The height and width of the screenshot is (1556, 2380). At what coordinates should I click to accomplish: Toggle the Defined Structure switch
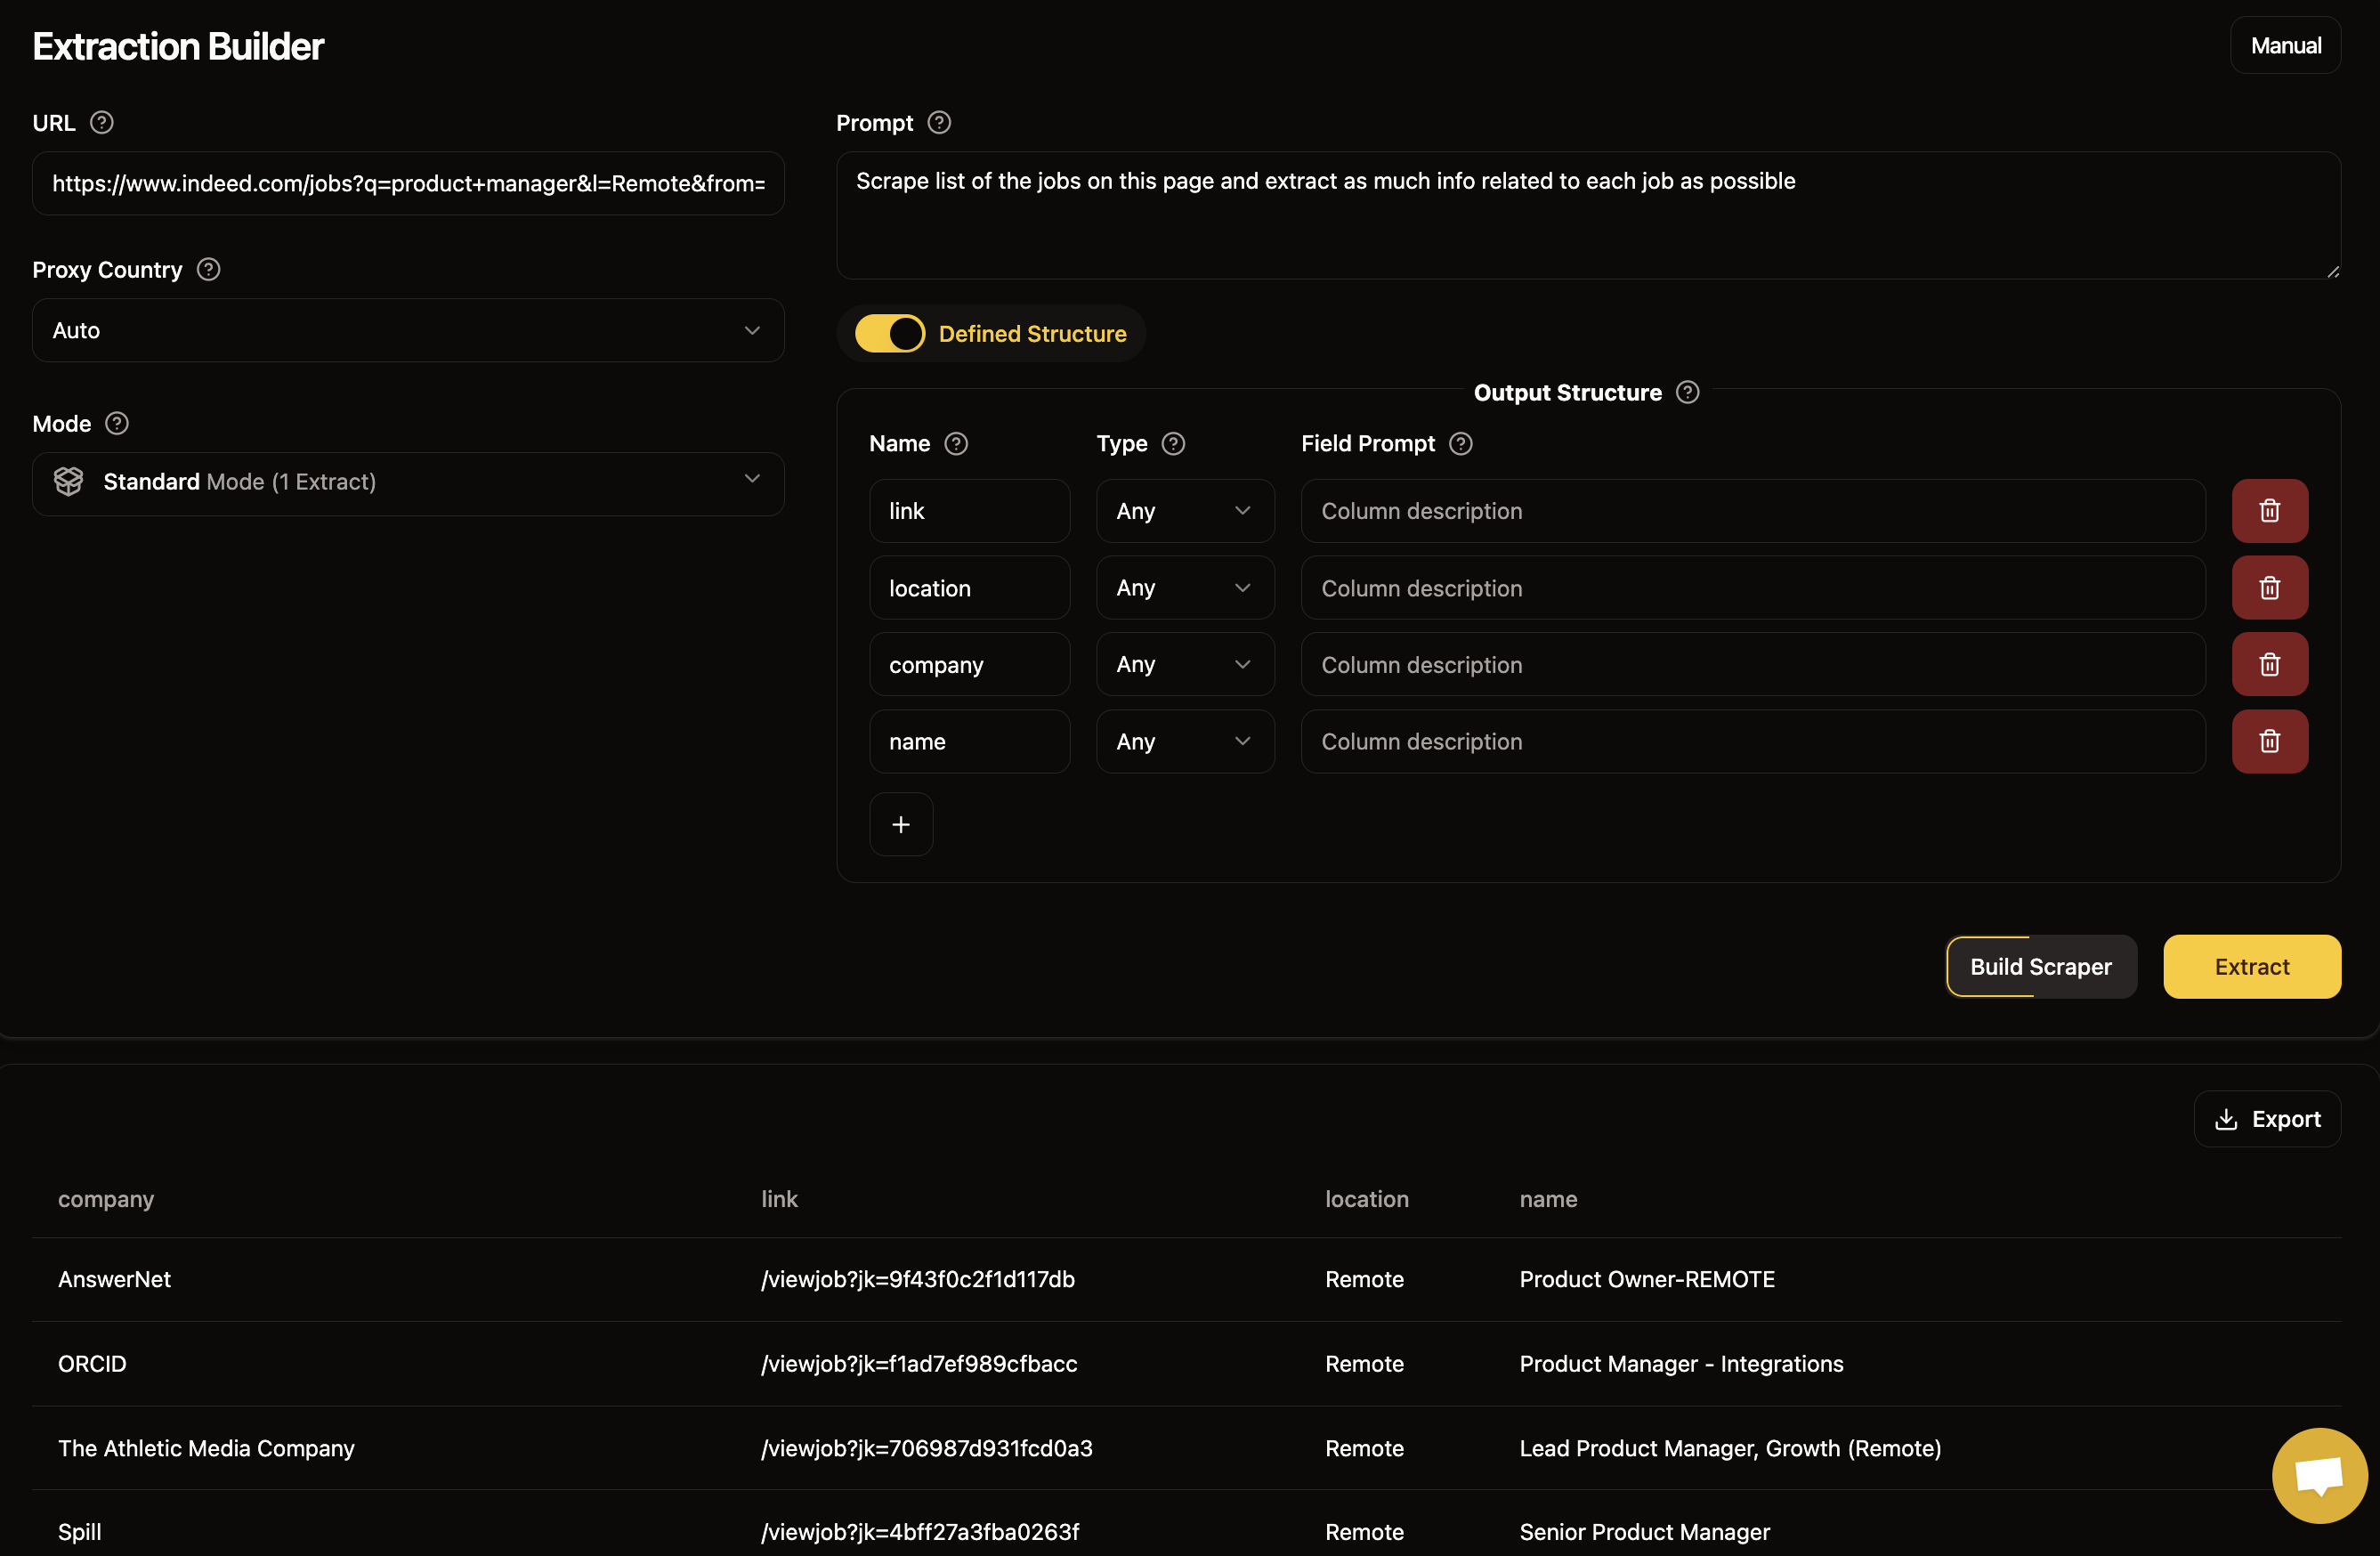pyautogui.click(x=889, y=334)
